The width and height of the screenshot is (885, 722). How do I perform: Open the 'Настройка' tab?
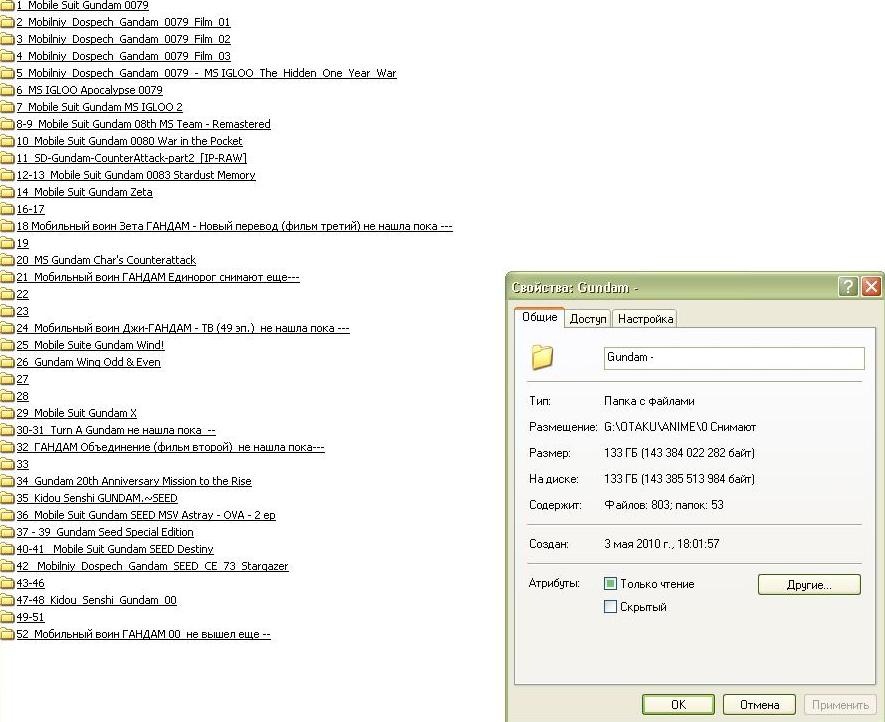coord(645,319)
